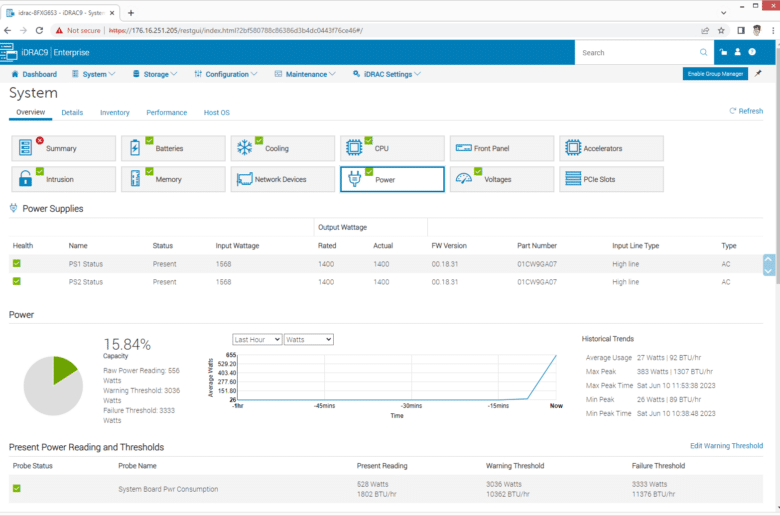Bookmark this page with star icon

pos(721,30)
